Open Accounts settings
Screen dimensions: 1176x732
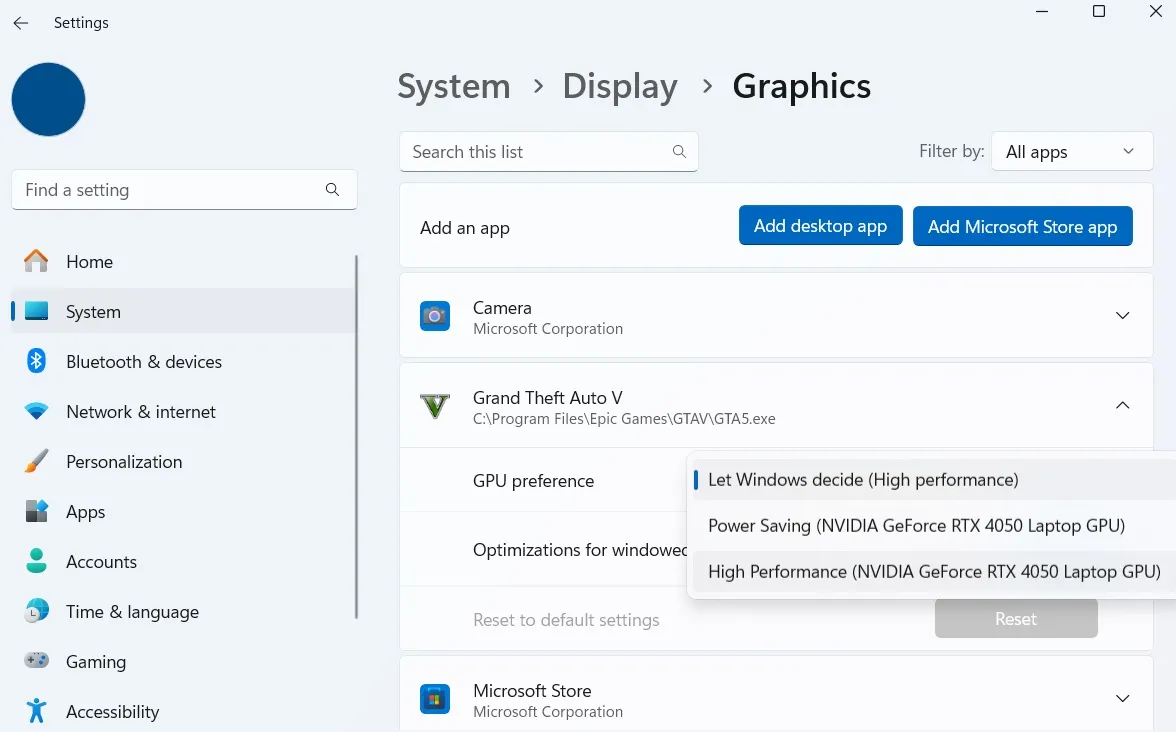tap(101, 562)
